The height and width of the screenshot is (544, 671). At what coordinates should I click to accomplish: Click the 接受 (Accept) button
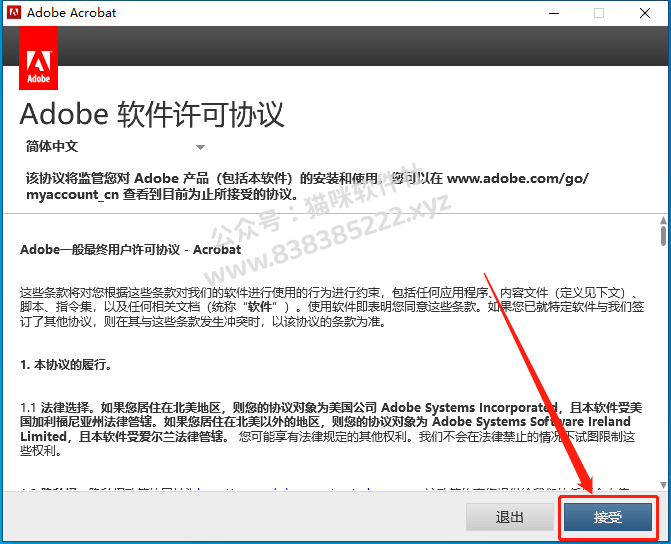[608, 517]
